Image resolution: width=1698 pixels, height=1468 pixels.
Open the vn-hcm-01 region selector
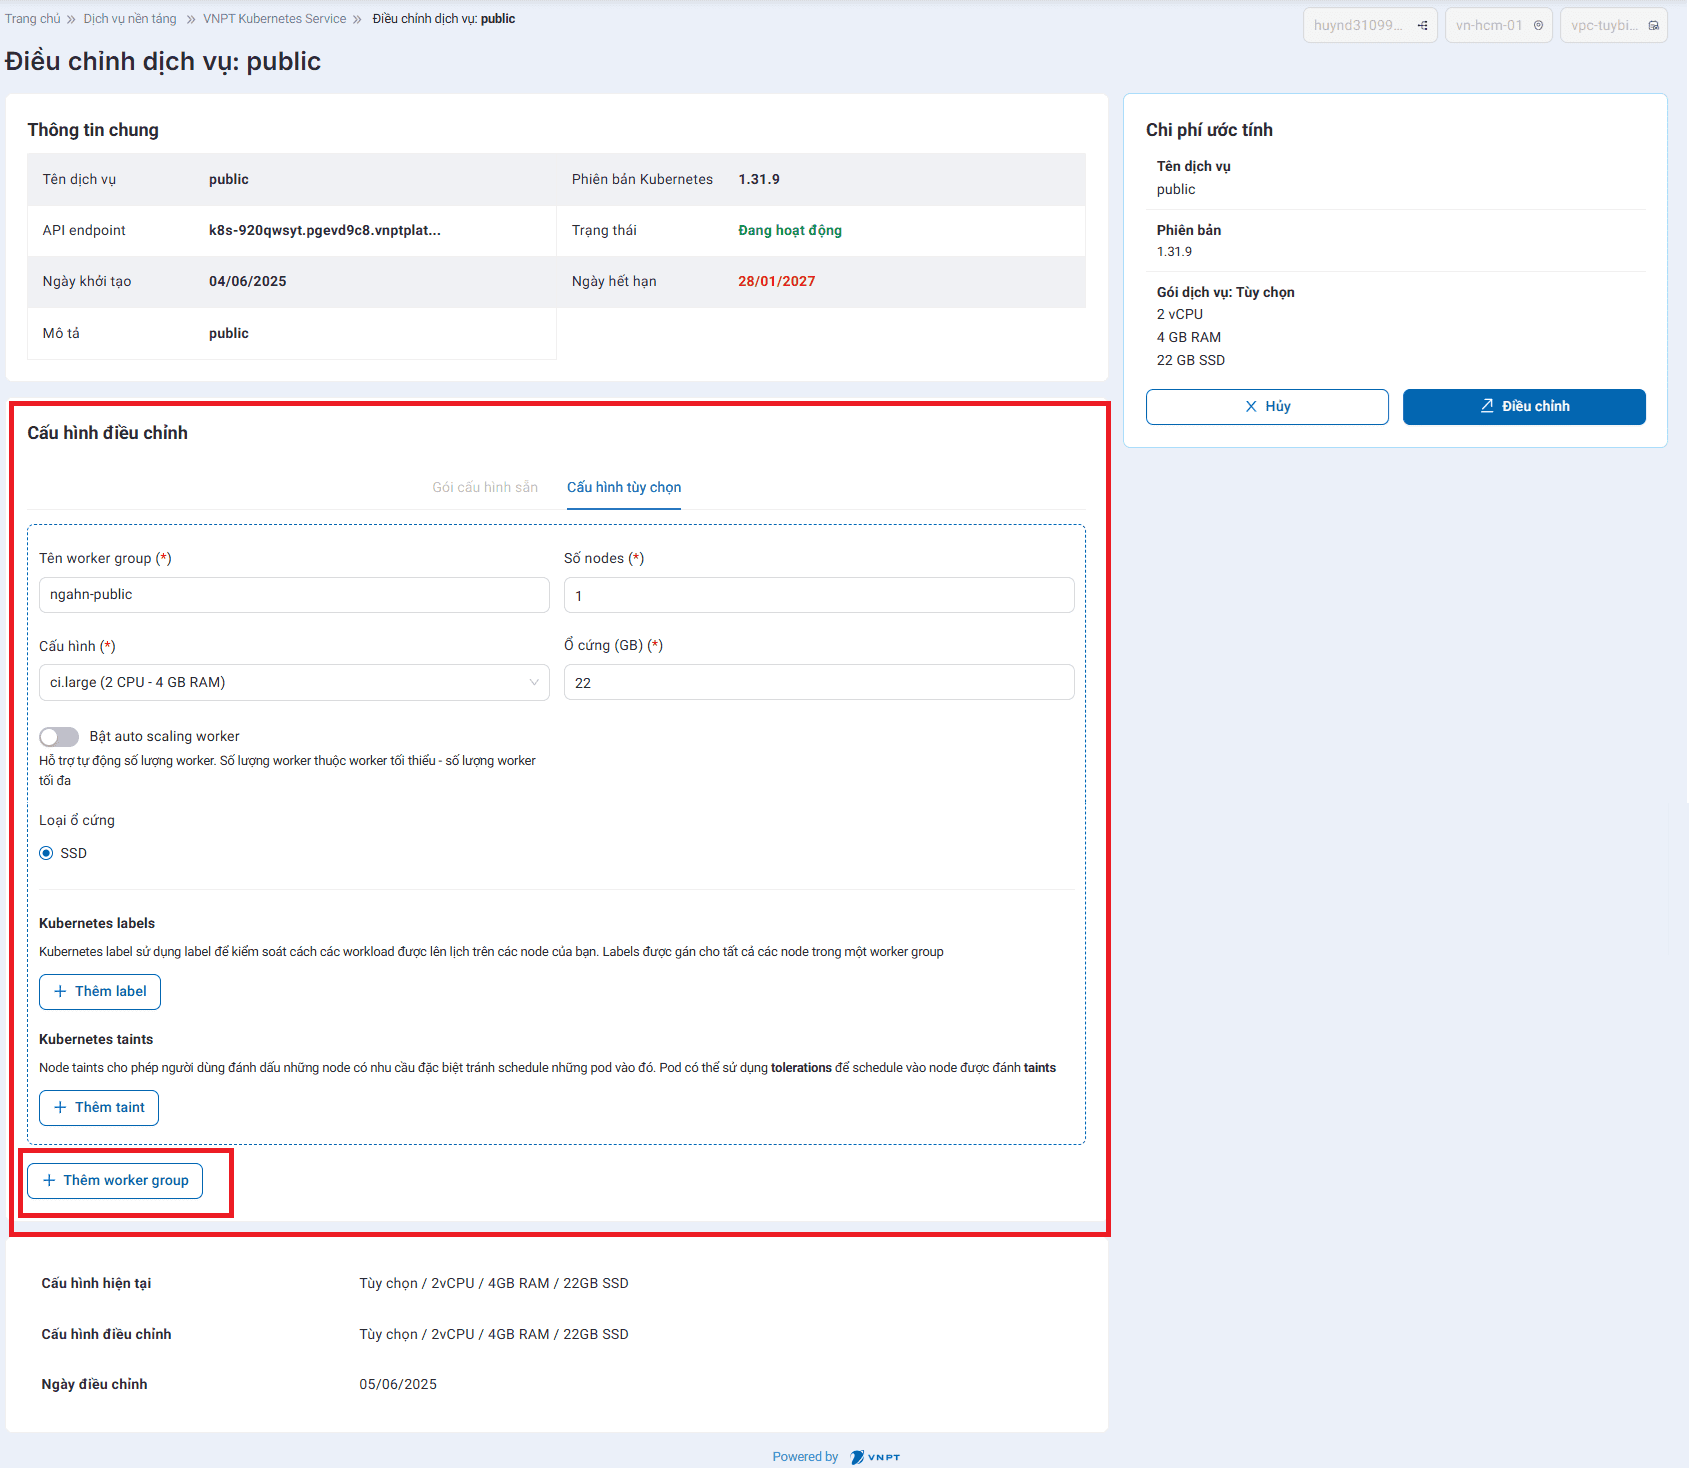[x=1497, y=26]
